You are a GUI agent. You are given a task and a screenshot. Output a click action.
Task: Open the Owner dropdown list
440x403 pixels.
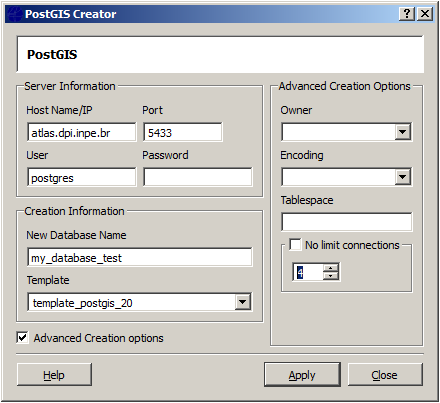coord(403,132)
